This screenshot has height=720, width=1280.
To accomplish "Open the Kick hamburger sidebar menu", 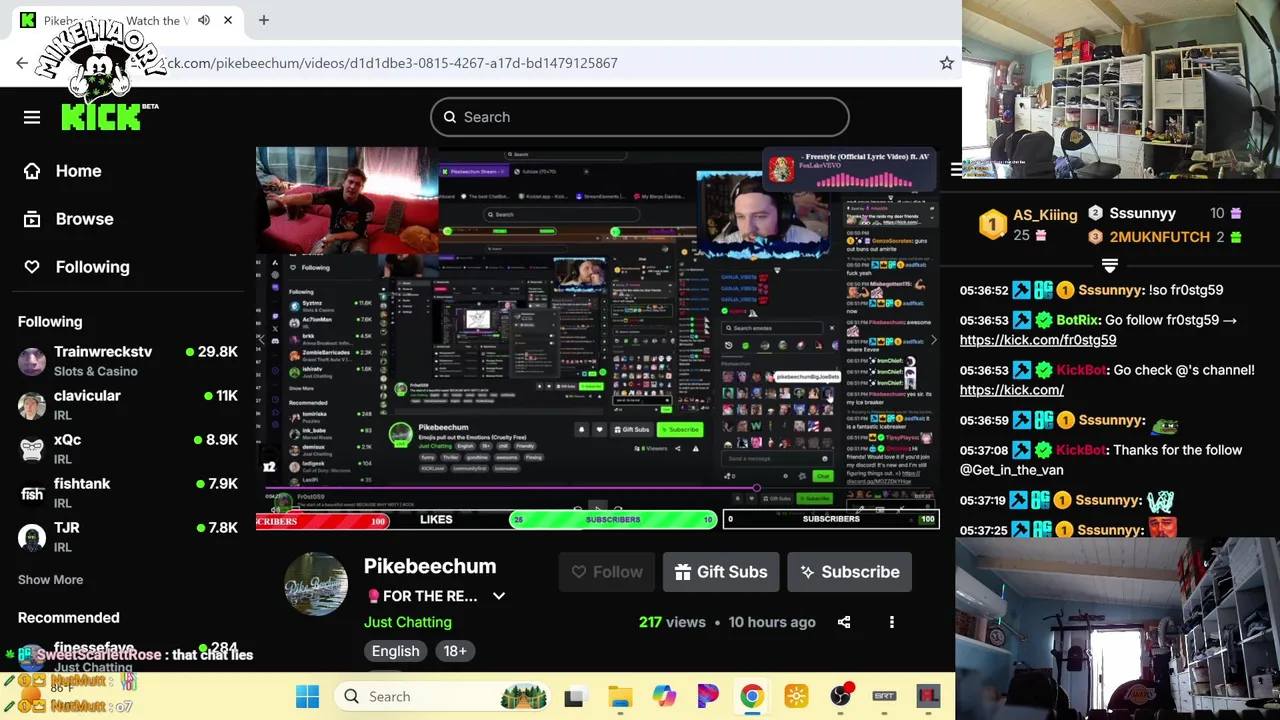I will tap(32, 117).
